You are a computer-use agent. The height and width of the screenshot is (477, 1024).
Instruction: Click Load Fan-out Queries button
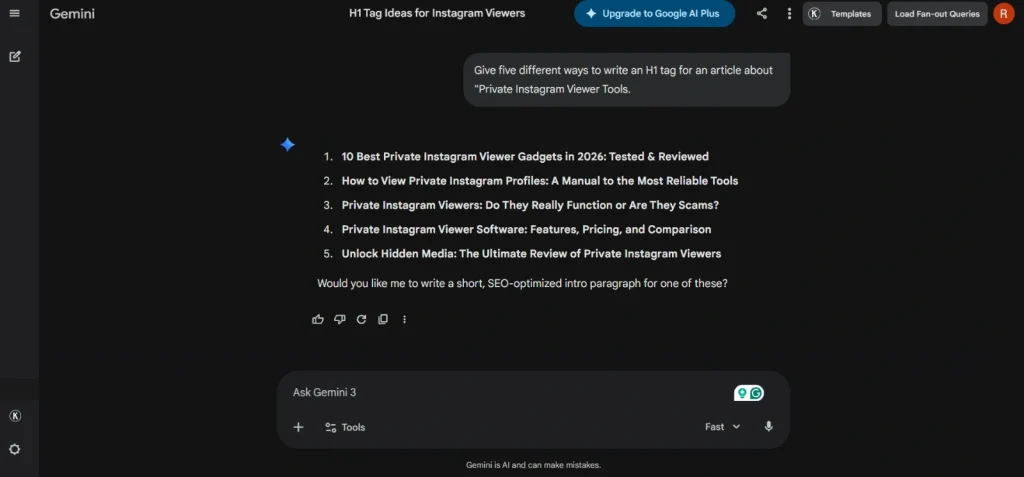(936, 14)
